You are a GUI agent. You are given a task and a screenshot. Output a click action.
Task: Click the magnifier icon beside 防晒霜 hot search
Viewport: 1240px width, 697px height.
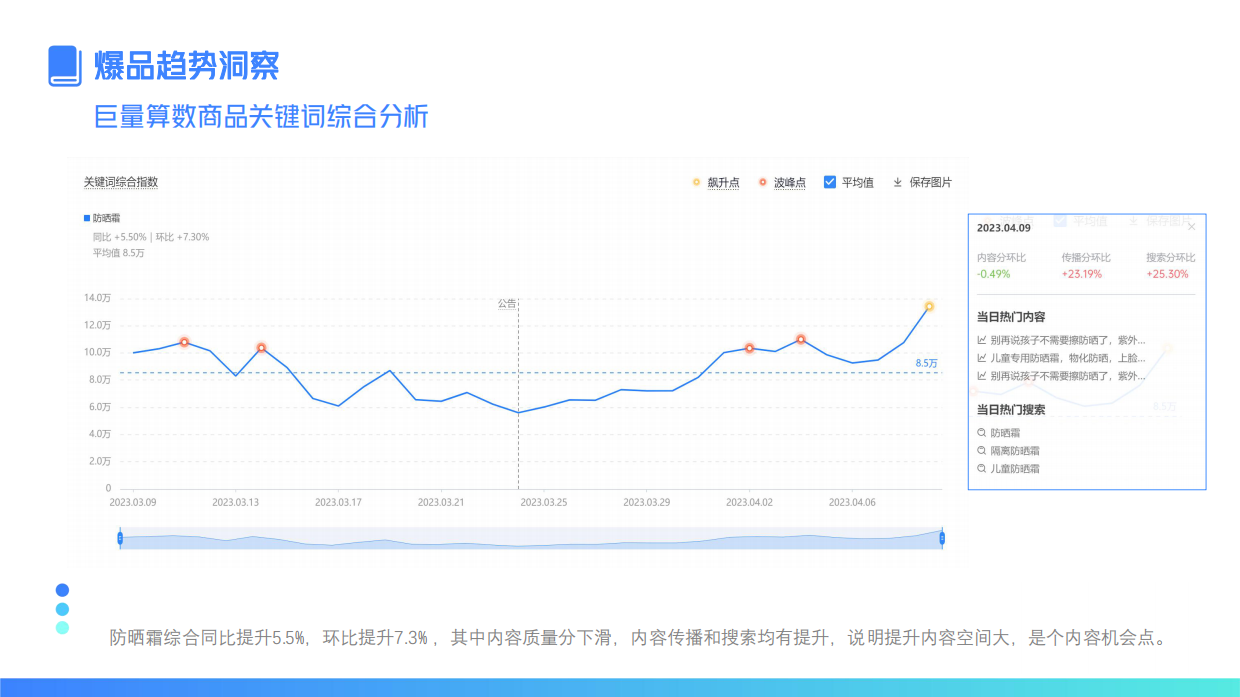pyautogui.click(x=980, y=430)
